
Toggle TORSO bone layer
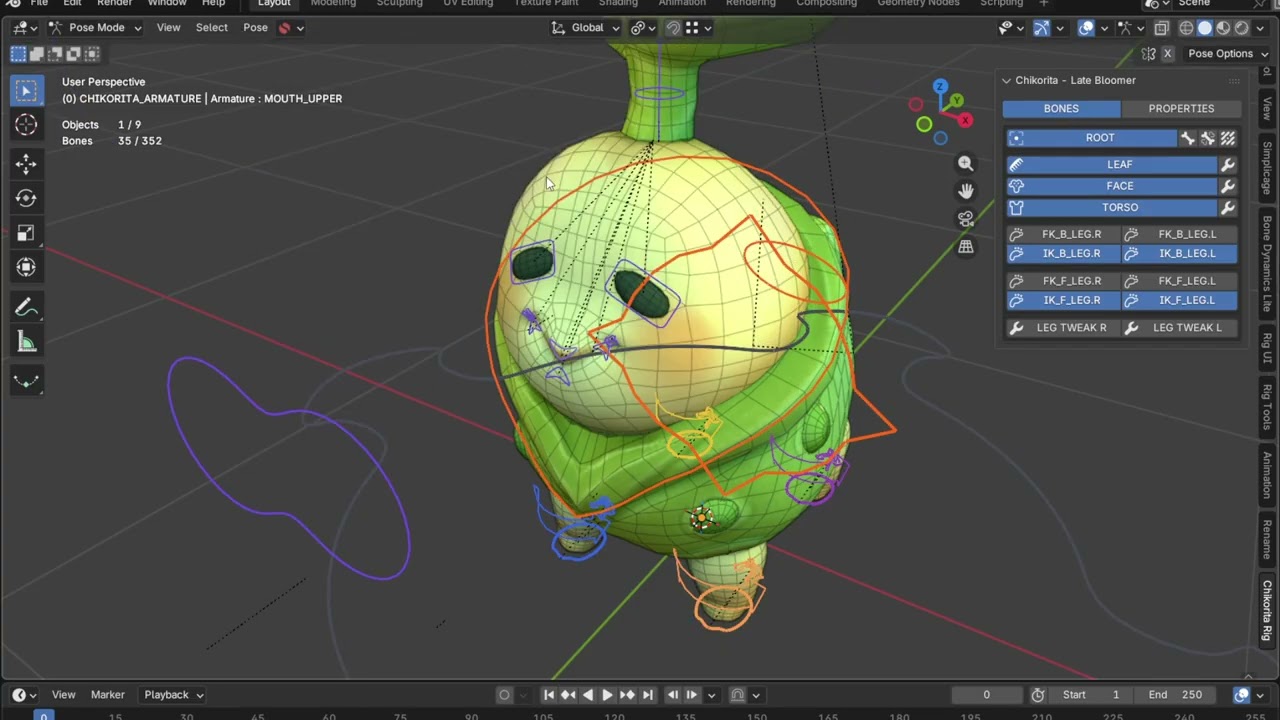coord(1111,208)
